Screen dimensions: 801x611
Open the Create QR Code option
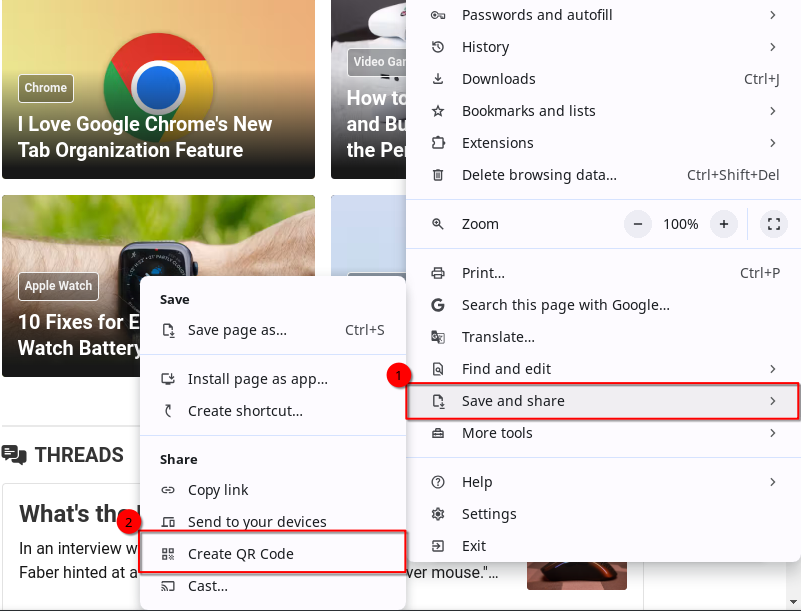pos(240,553)
